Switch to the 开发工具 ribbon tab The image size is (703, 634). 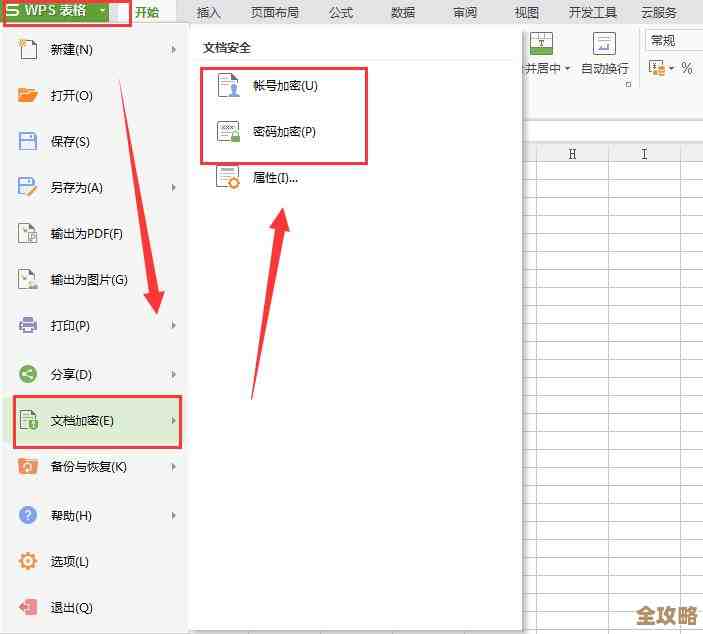[592, 12]
